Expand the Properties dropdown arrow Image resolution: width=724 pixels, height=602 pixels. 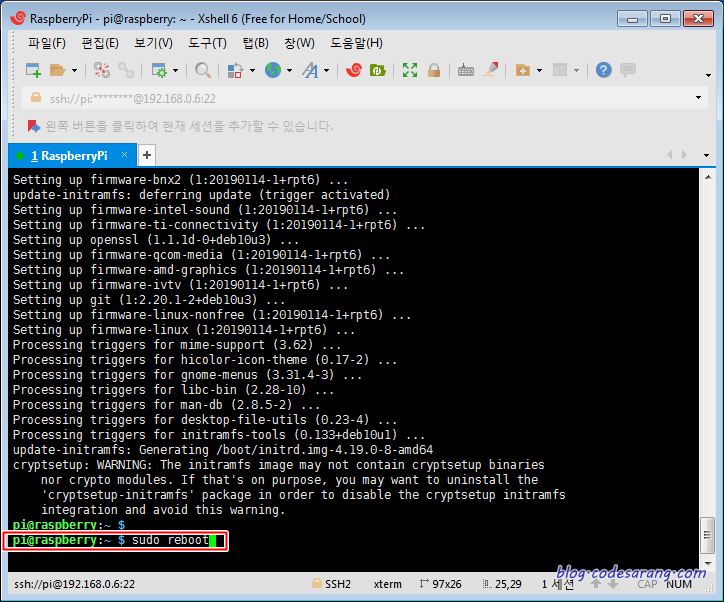click(175, 71)
